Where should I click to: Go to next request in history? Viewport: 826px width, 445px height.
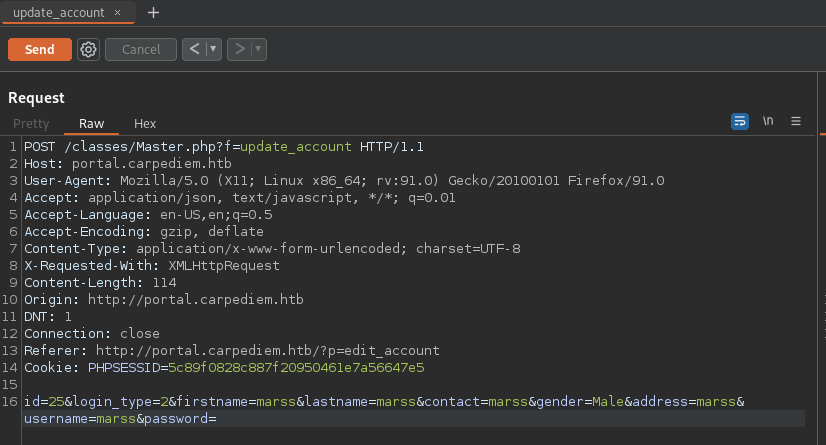[238, 49]
